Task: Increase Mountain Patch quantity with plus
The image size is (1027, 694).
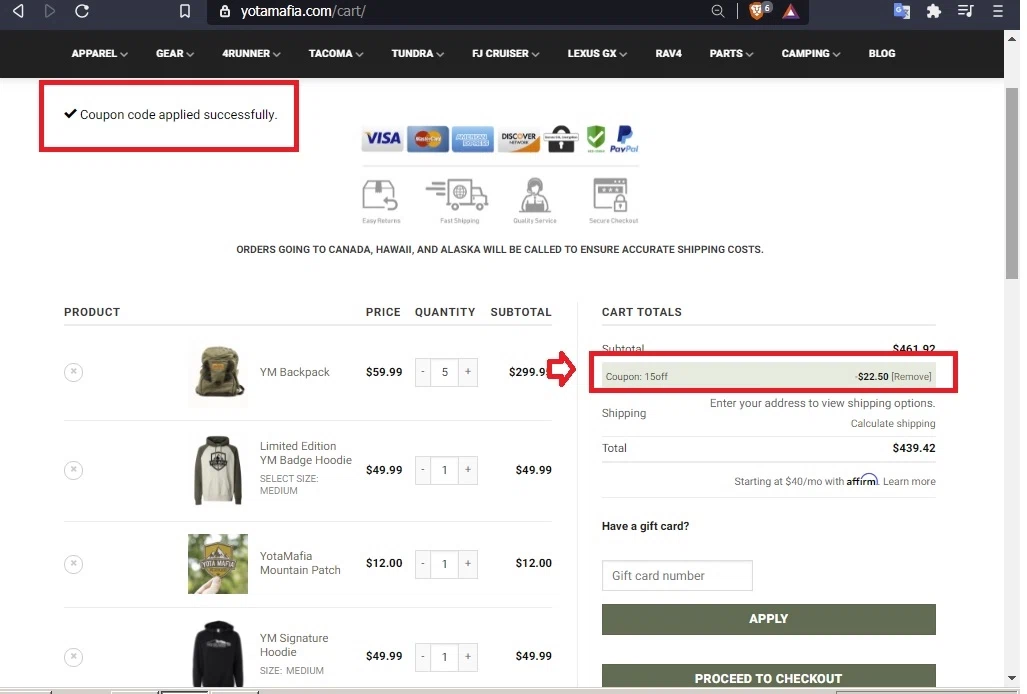Action: pos(468,564)
